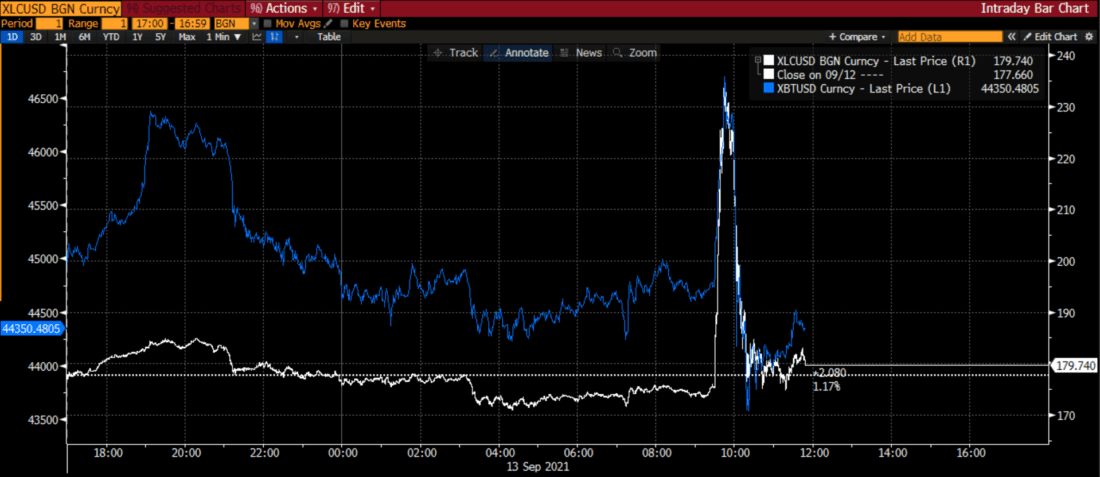
Task: Click the Edit Chart button
Action: click(1050, 37)
